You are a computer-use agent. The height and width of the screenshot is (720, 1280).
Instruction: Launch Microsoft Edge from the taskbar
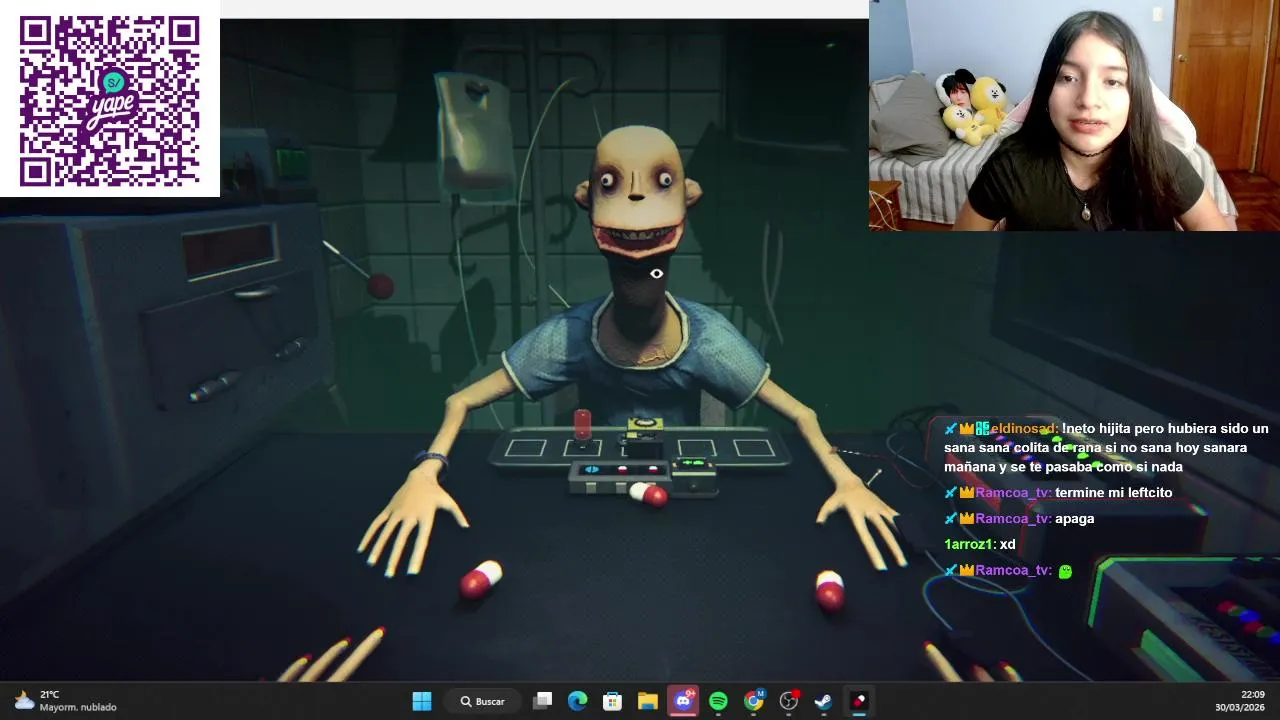click(x=578, y=701)
